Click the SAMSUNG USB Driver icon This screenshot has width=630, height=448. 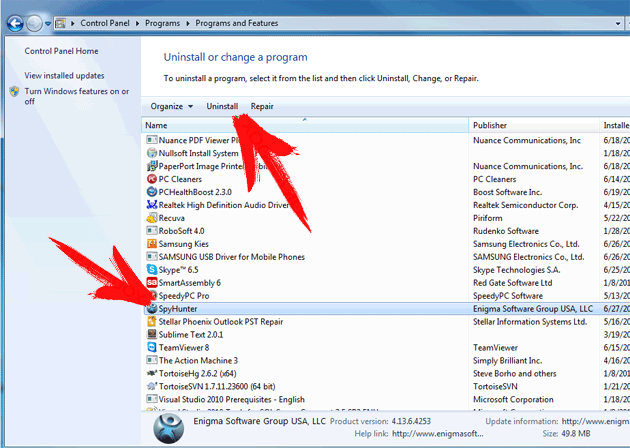click(x=151, y=256)
